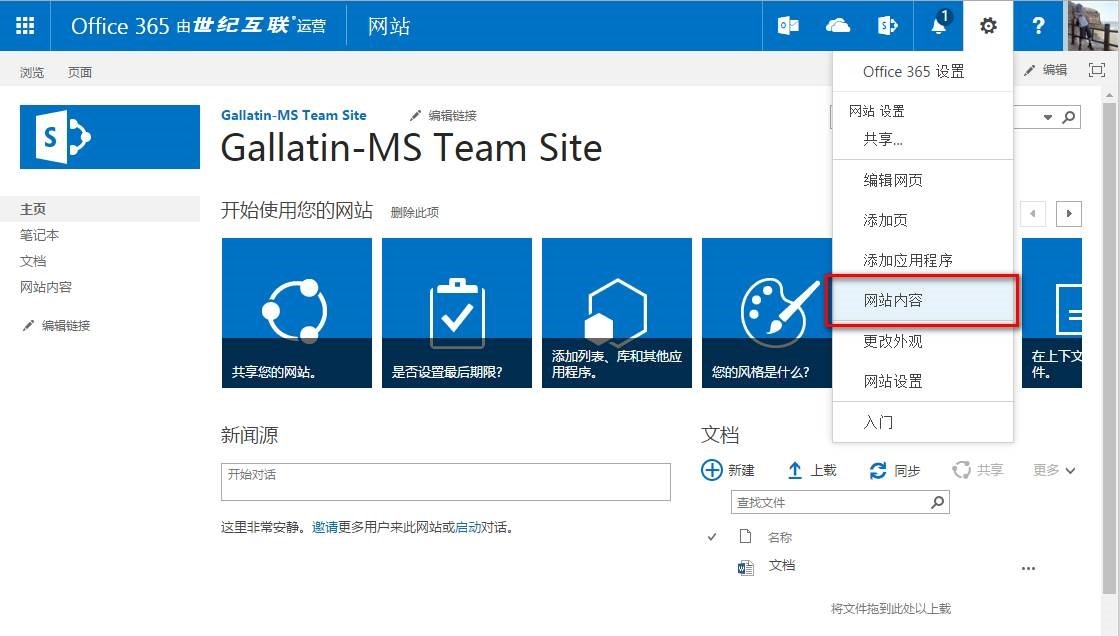Viewport: 1119px width, 636px height.
Task: Select 网站内容 in the settings menu
Action: (921, 301)
